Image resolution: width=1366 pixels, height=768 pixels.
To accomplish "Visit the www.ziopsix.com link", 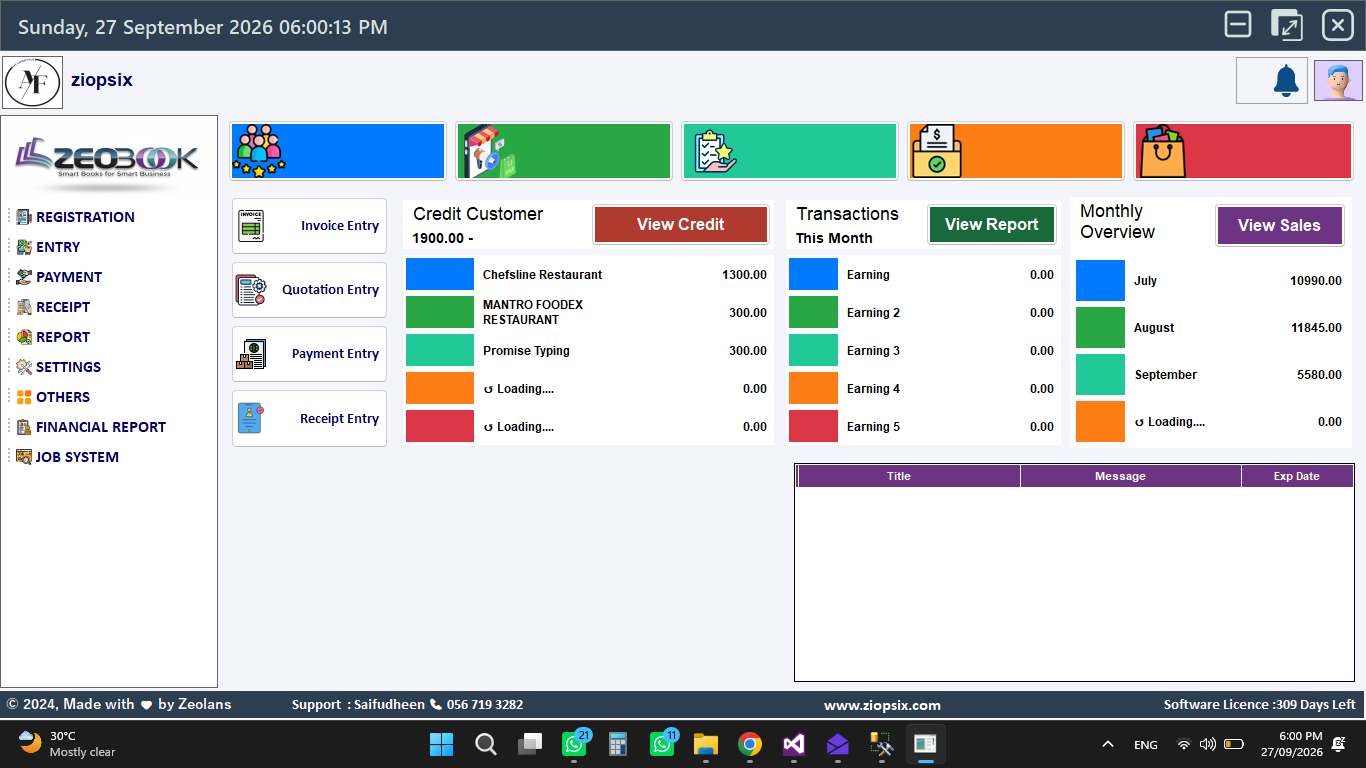I will (882, 705).
